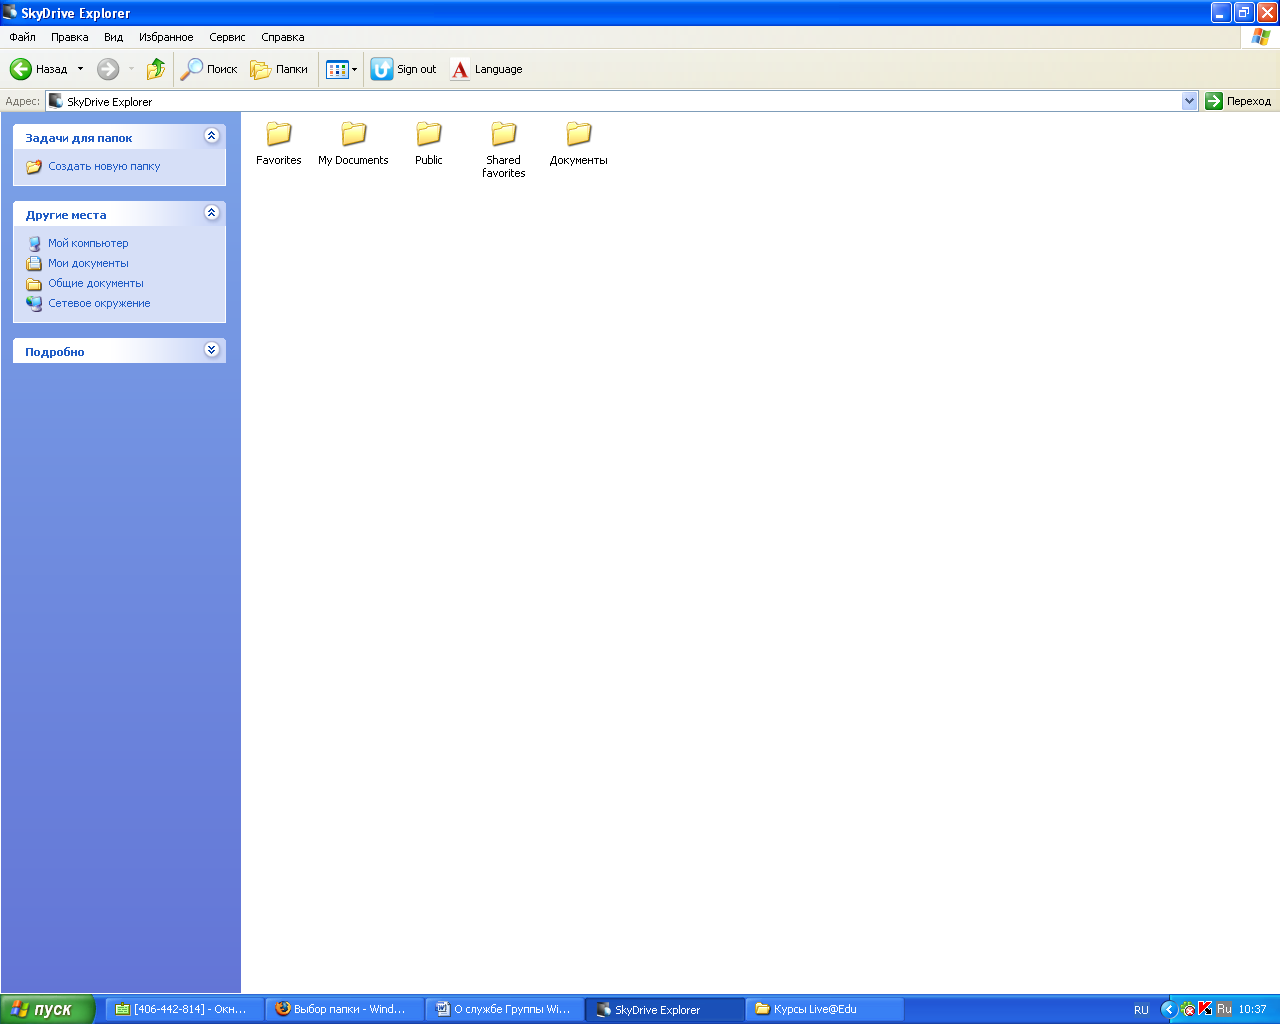Click the Ru keyboard layout tray icon
This screenshot has height=1024, width=1280.
pos(1224,1010)
